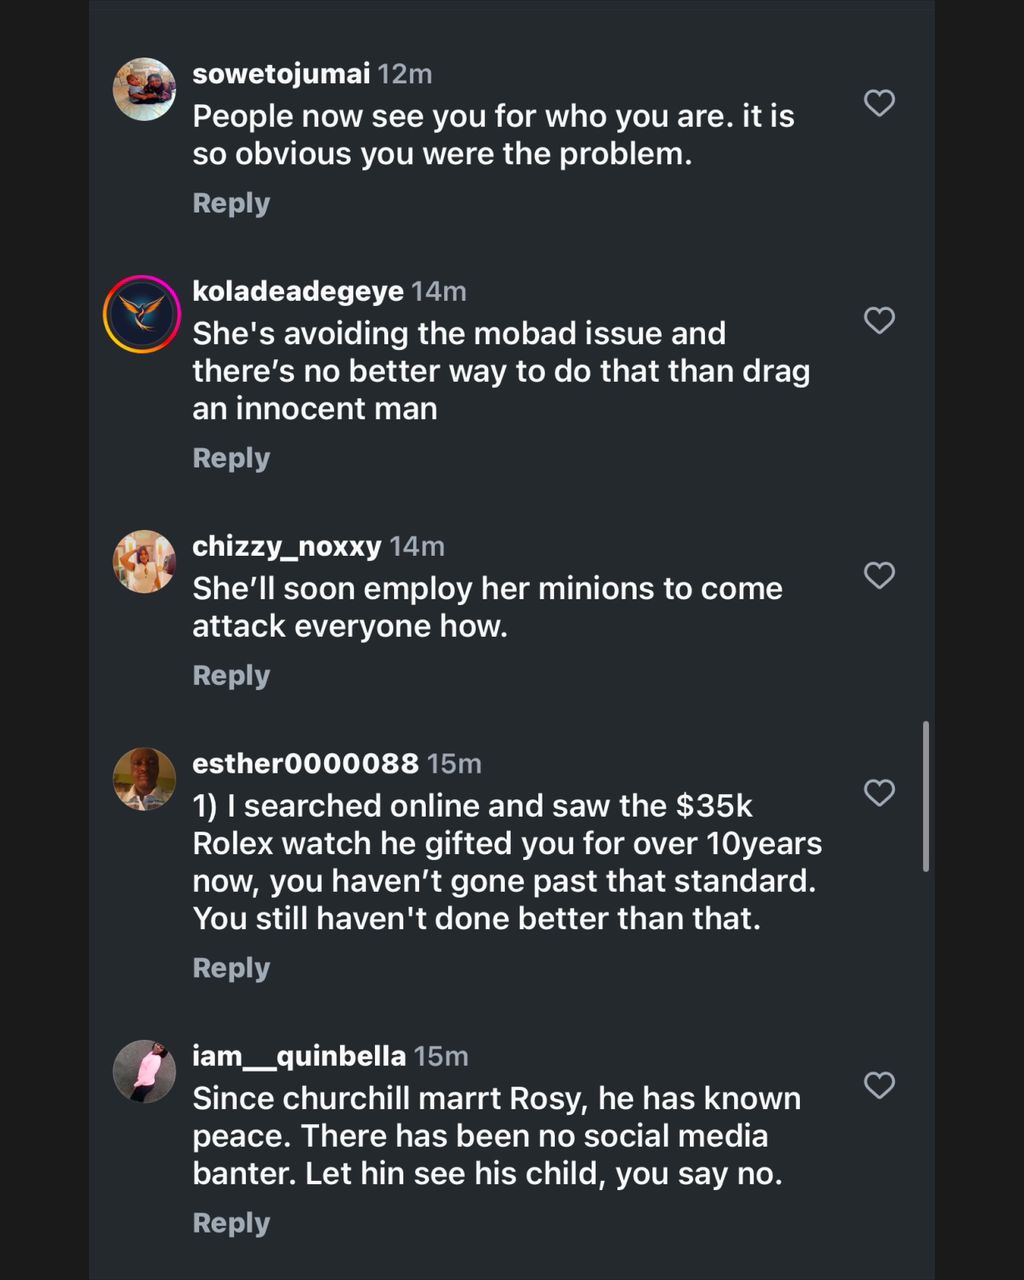
Task: Visit the koladeadegeye username link
Action: [x=298, y=291]
